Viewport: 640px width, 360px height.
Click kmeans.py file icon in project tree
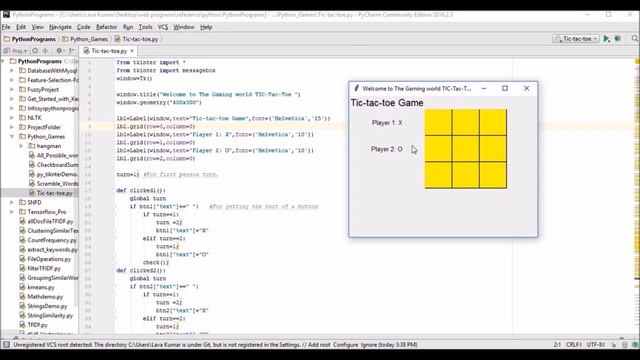click(x=22, y=287)
